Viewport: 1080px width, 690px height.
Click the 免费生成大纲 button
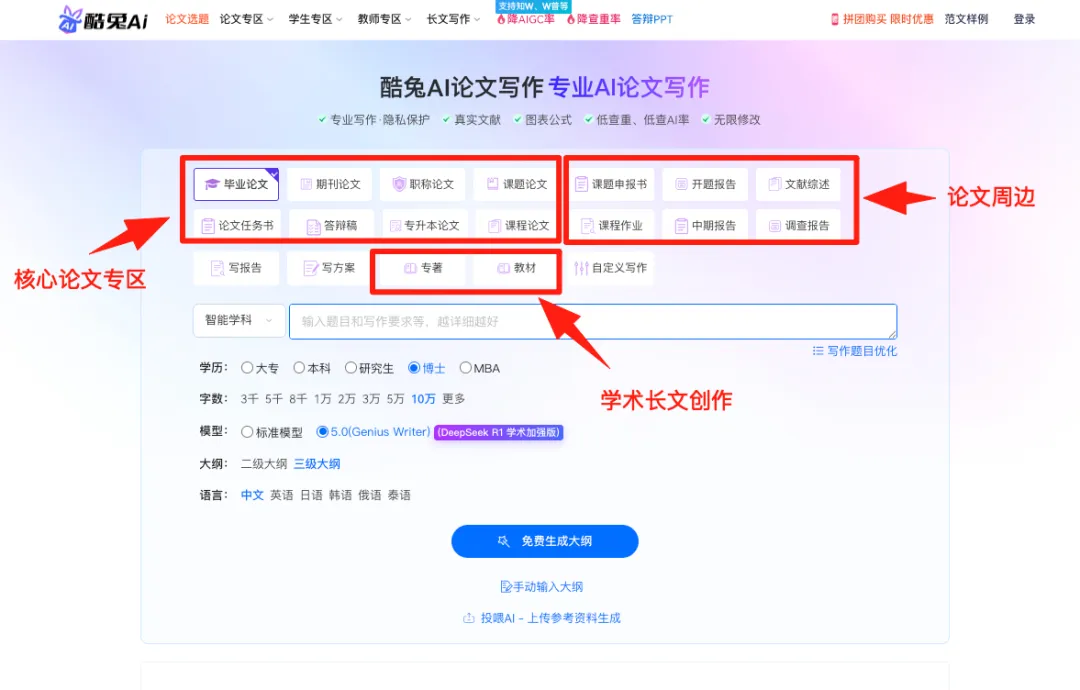tap(545, 541)
